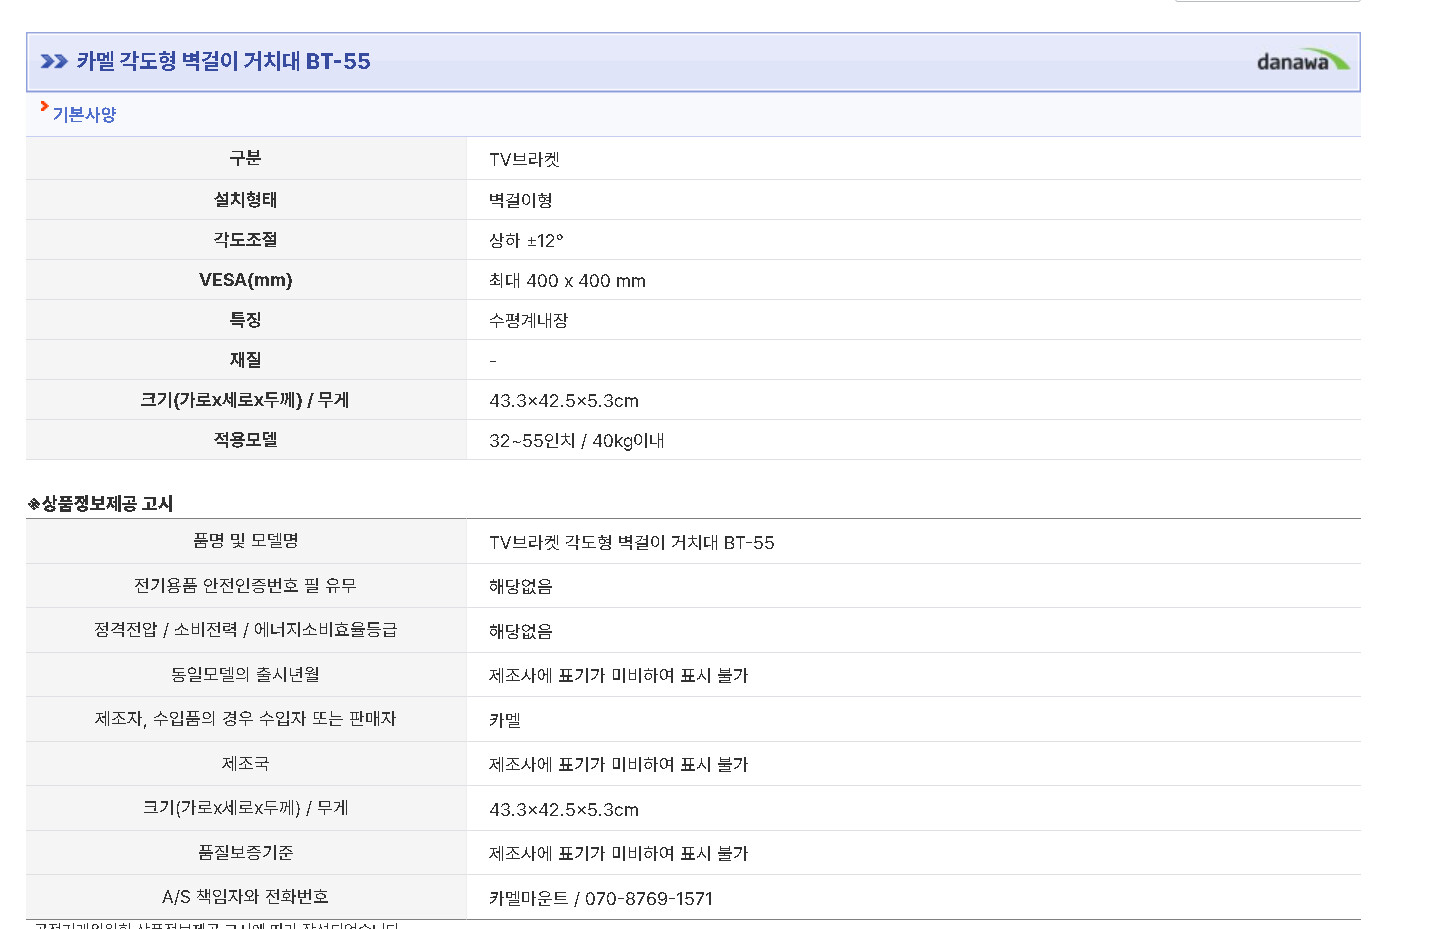Click the '설치형태' row label
Screen dimensions: 1445x929
click(245, 199)
